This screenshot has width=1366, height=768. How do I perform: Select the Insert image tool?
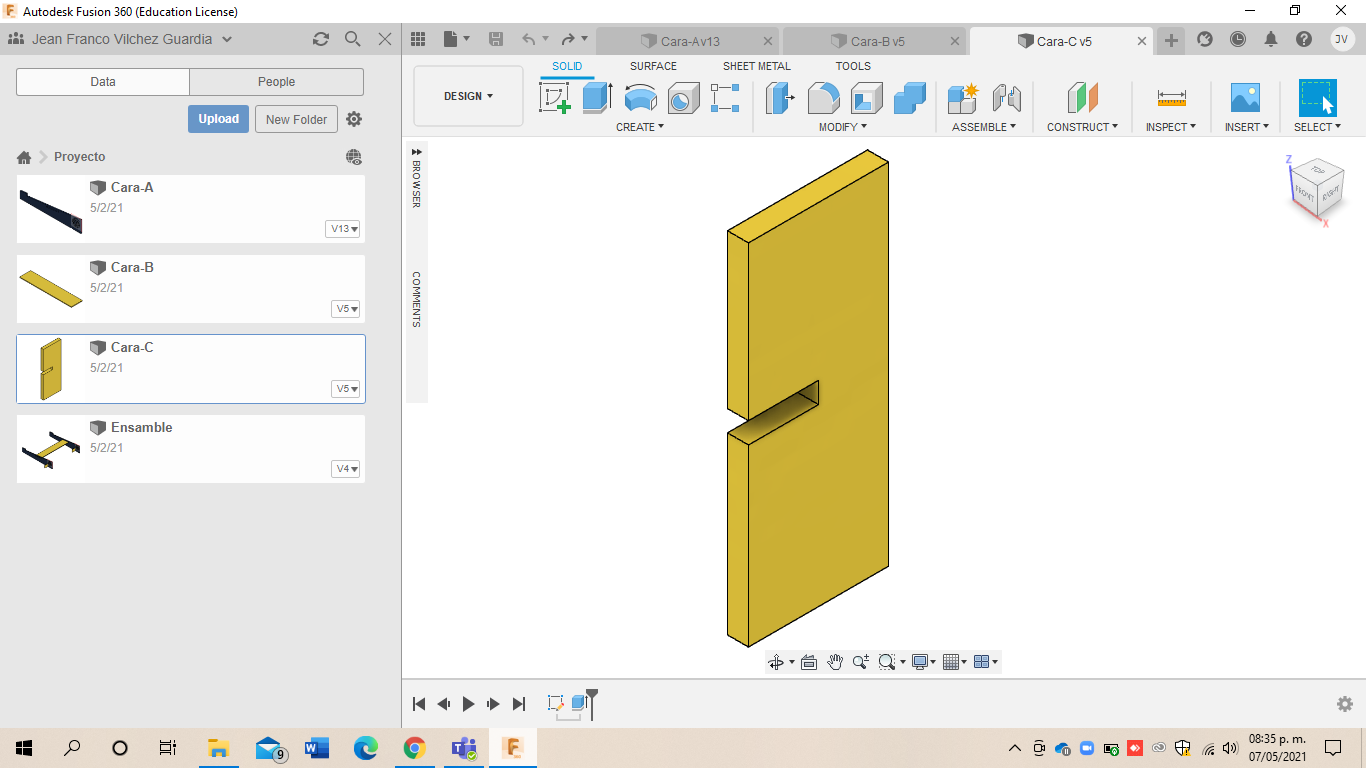(1245, 98)
